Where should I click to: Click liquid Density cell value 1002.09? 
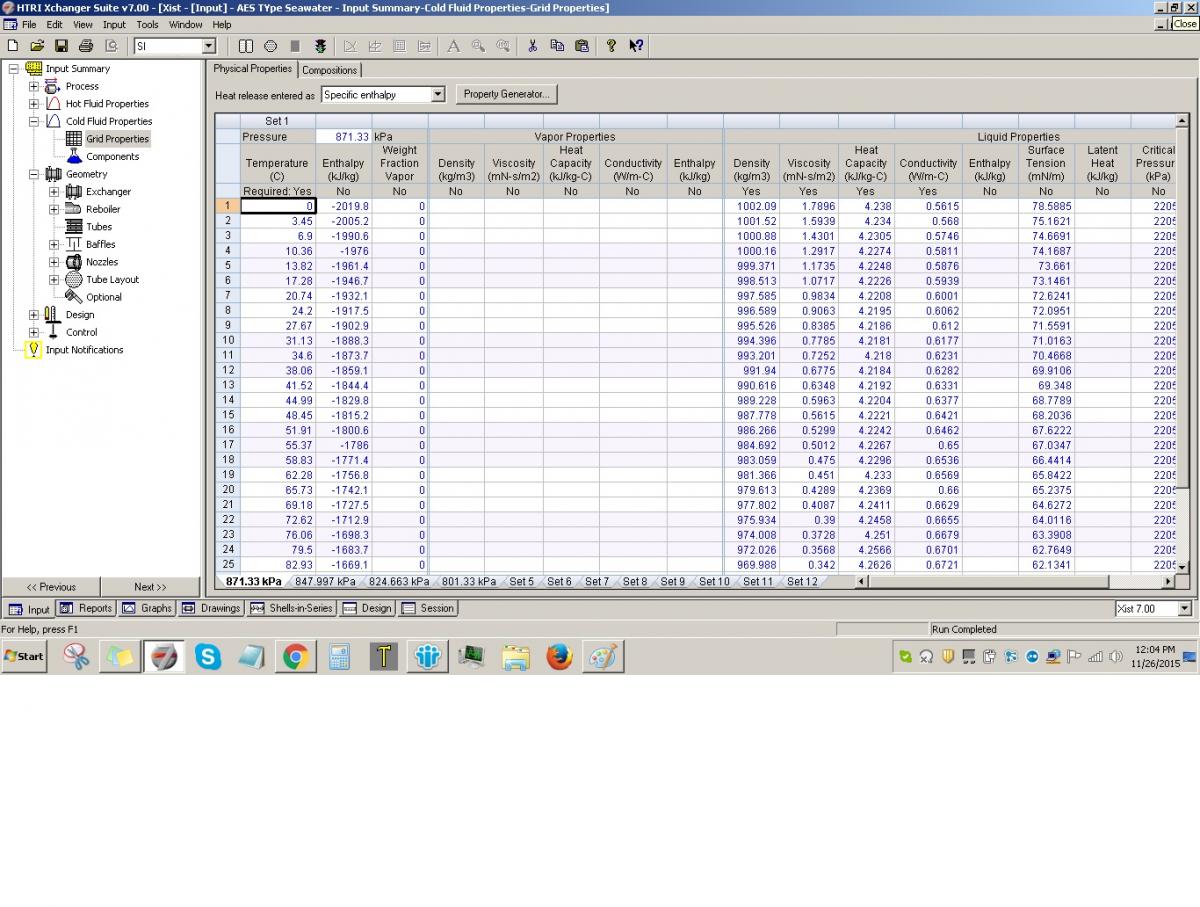[x=752, y=206]
